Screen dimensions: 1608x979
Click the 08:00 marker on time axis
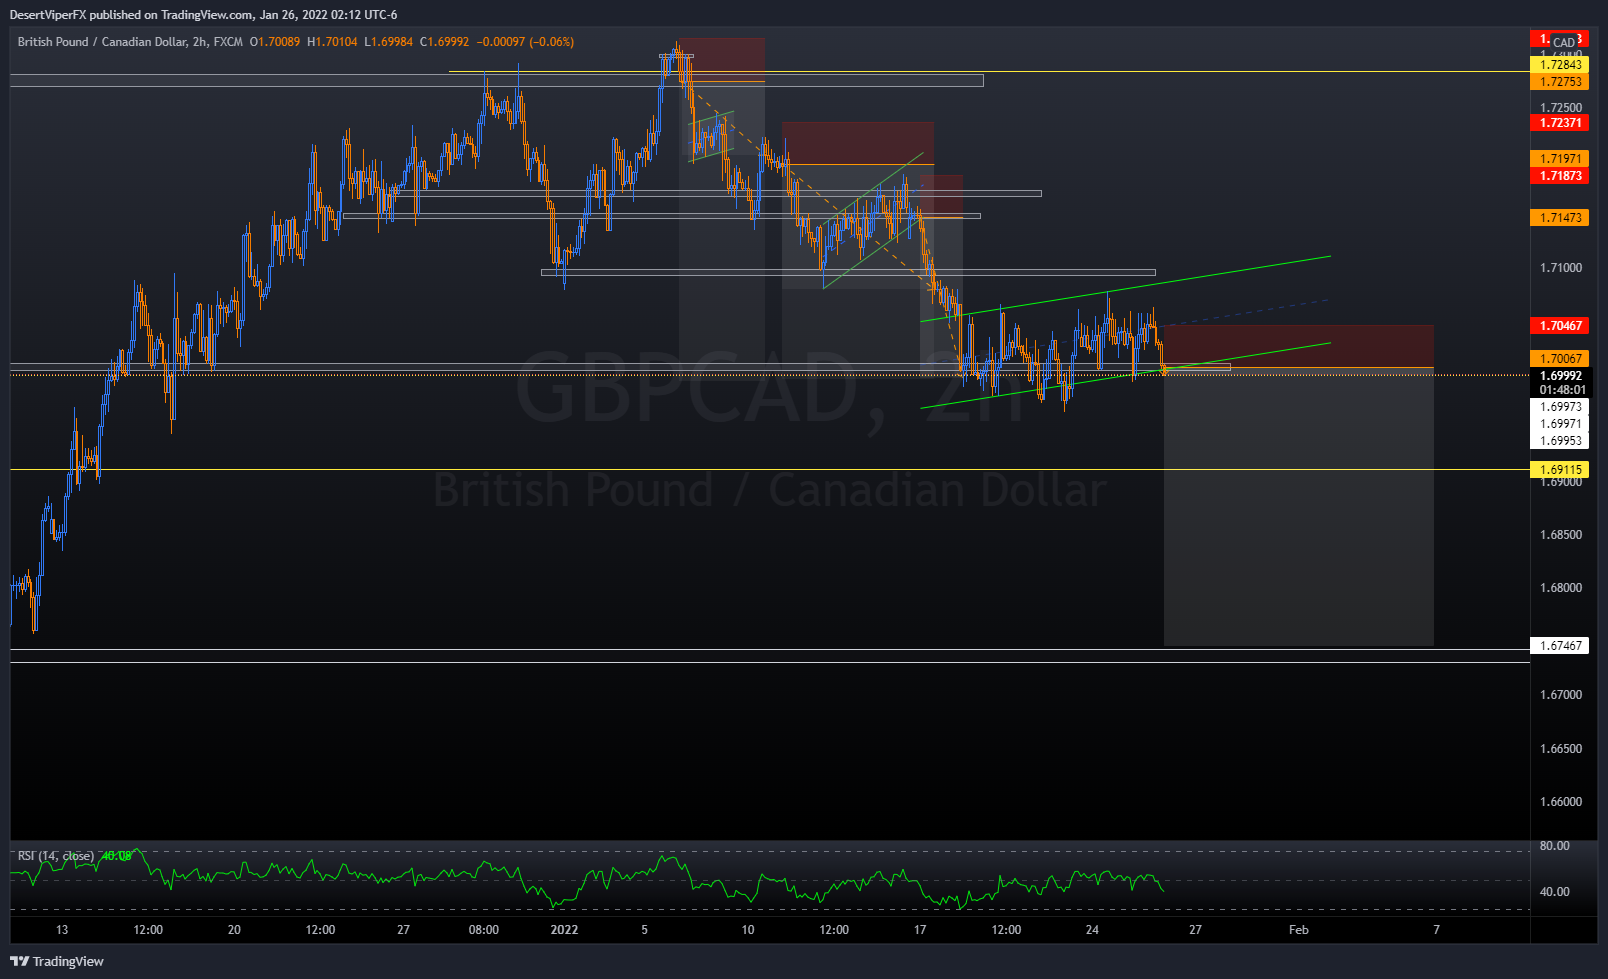(x=483, y=930)
